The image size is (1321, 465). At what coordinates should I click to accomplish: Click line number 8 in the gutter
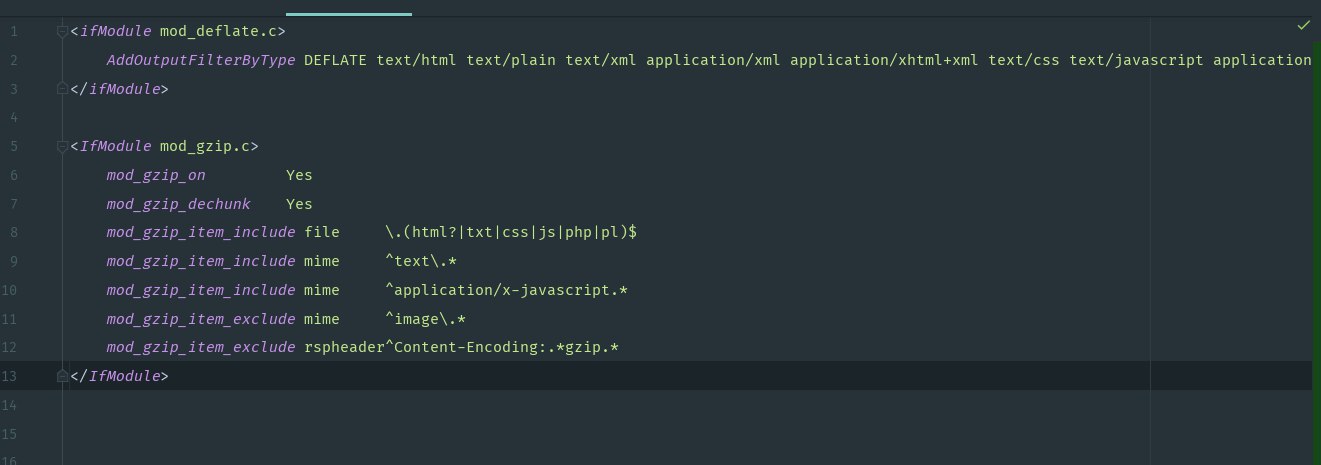pos(14,232)
